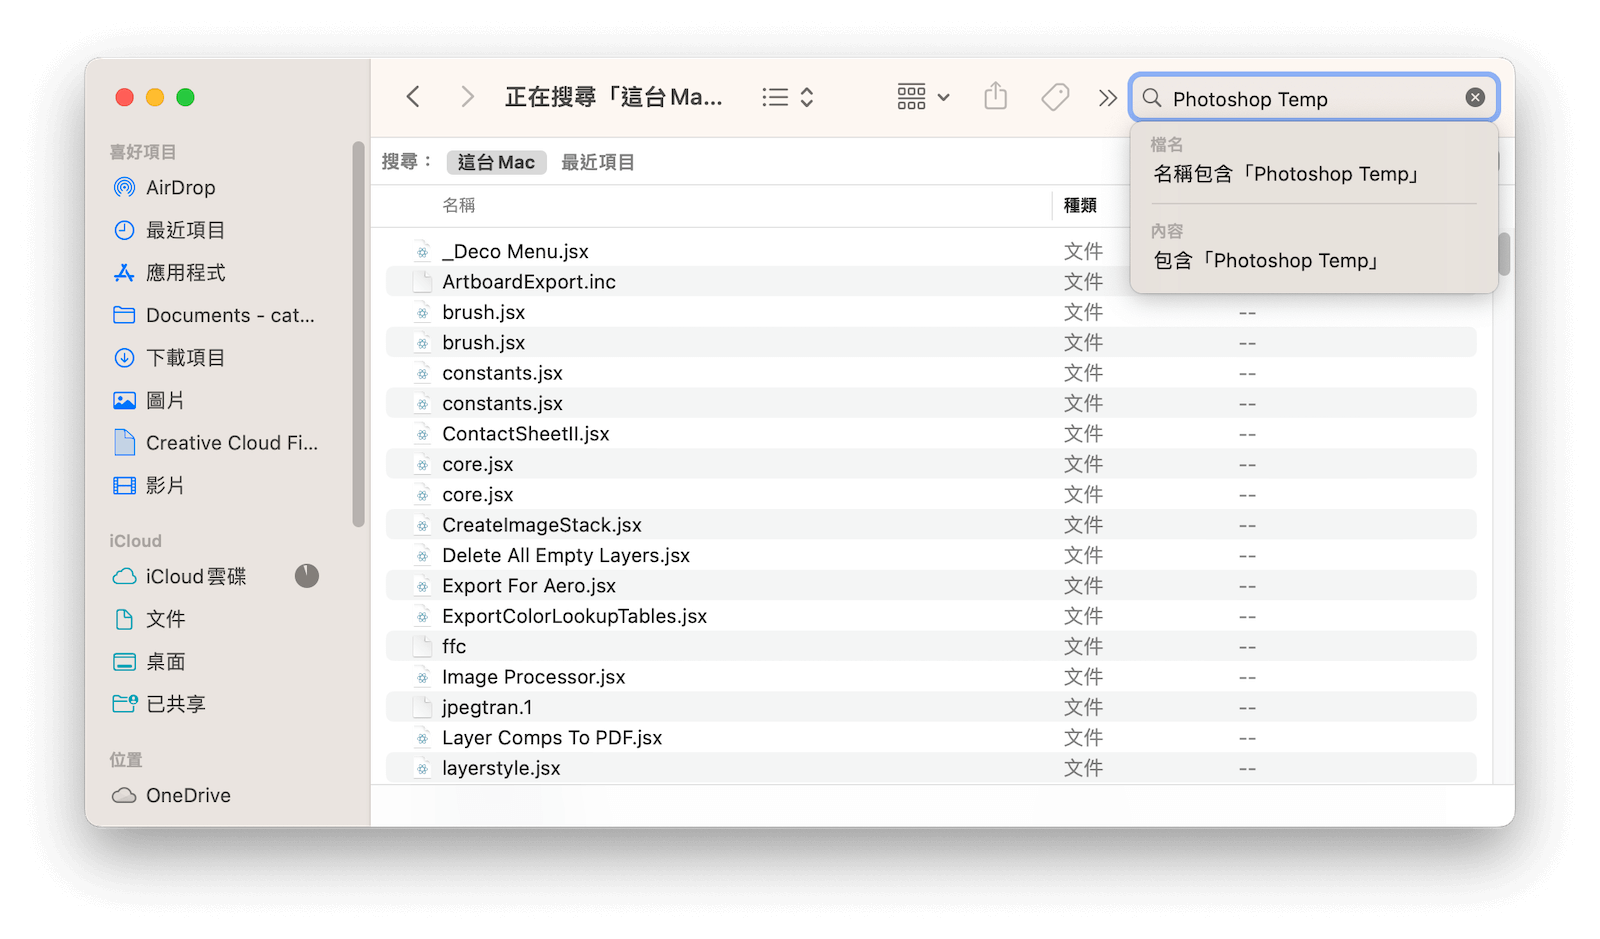The image size is (1600, 939).
Task: Click the 文件 kind cell of ffc
Action: click(1083, 647)
